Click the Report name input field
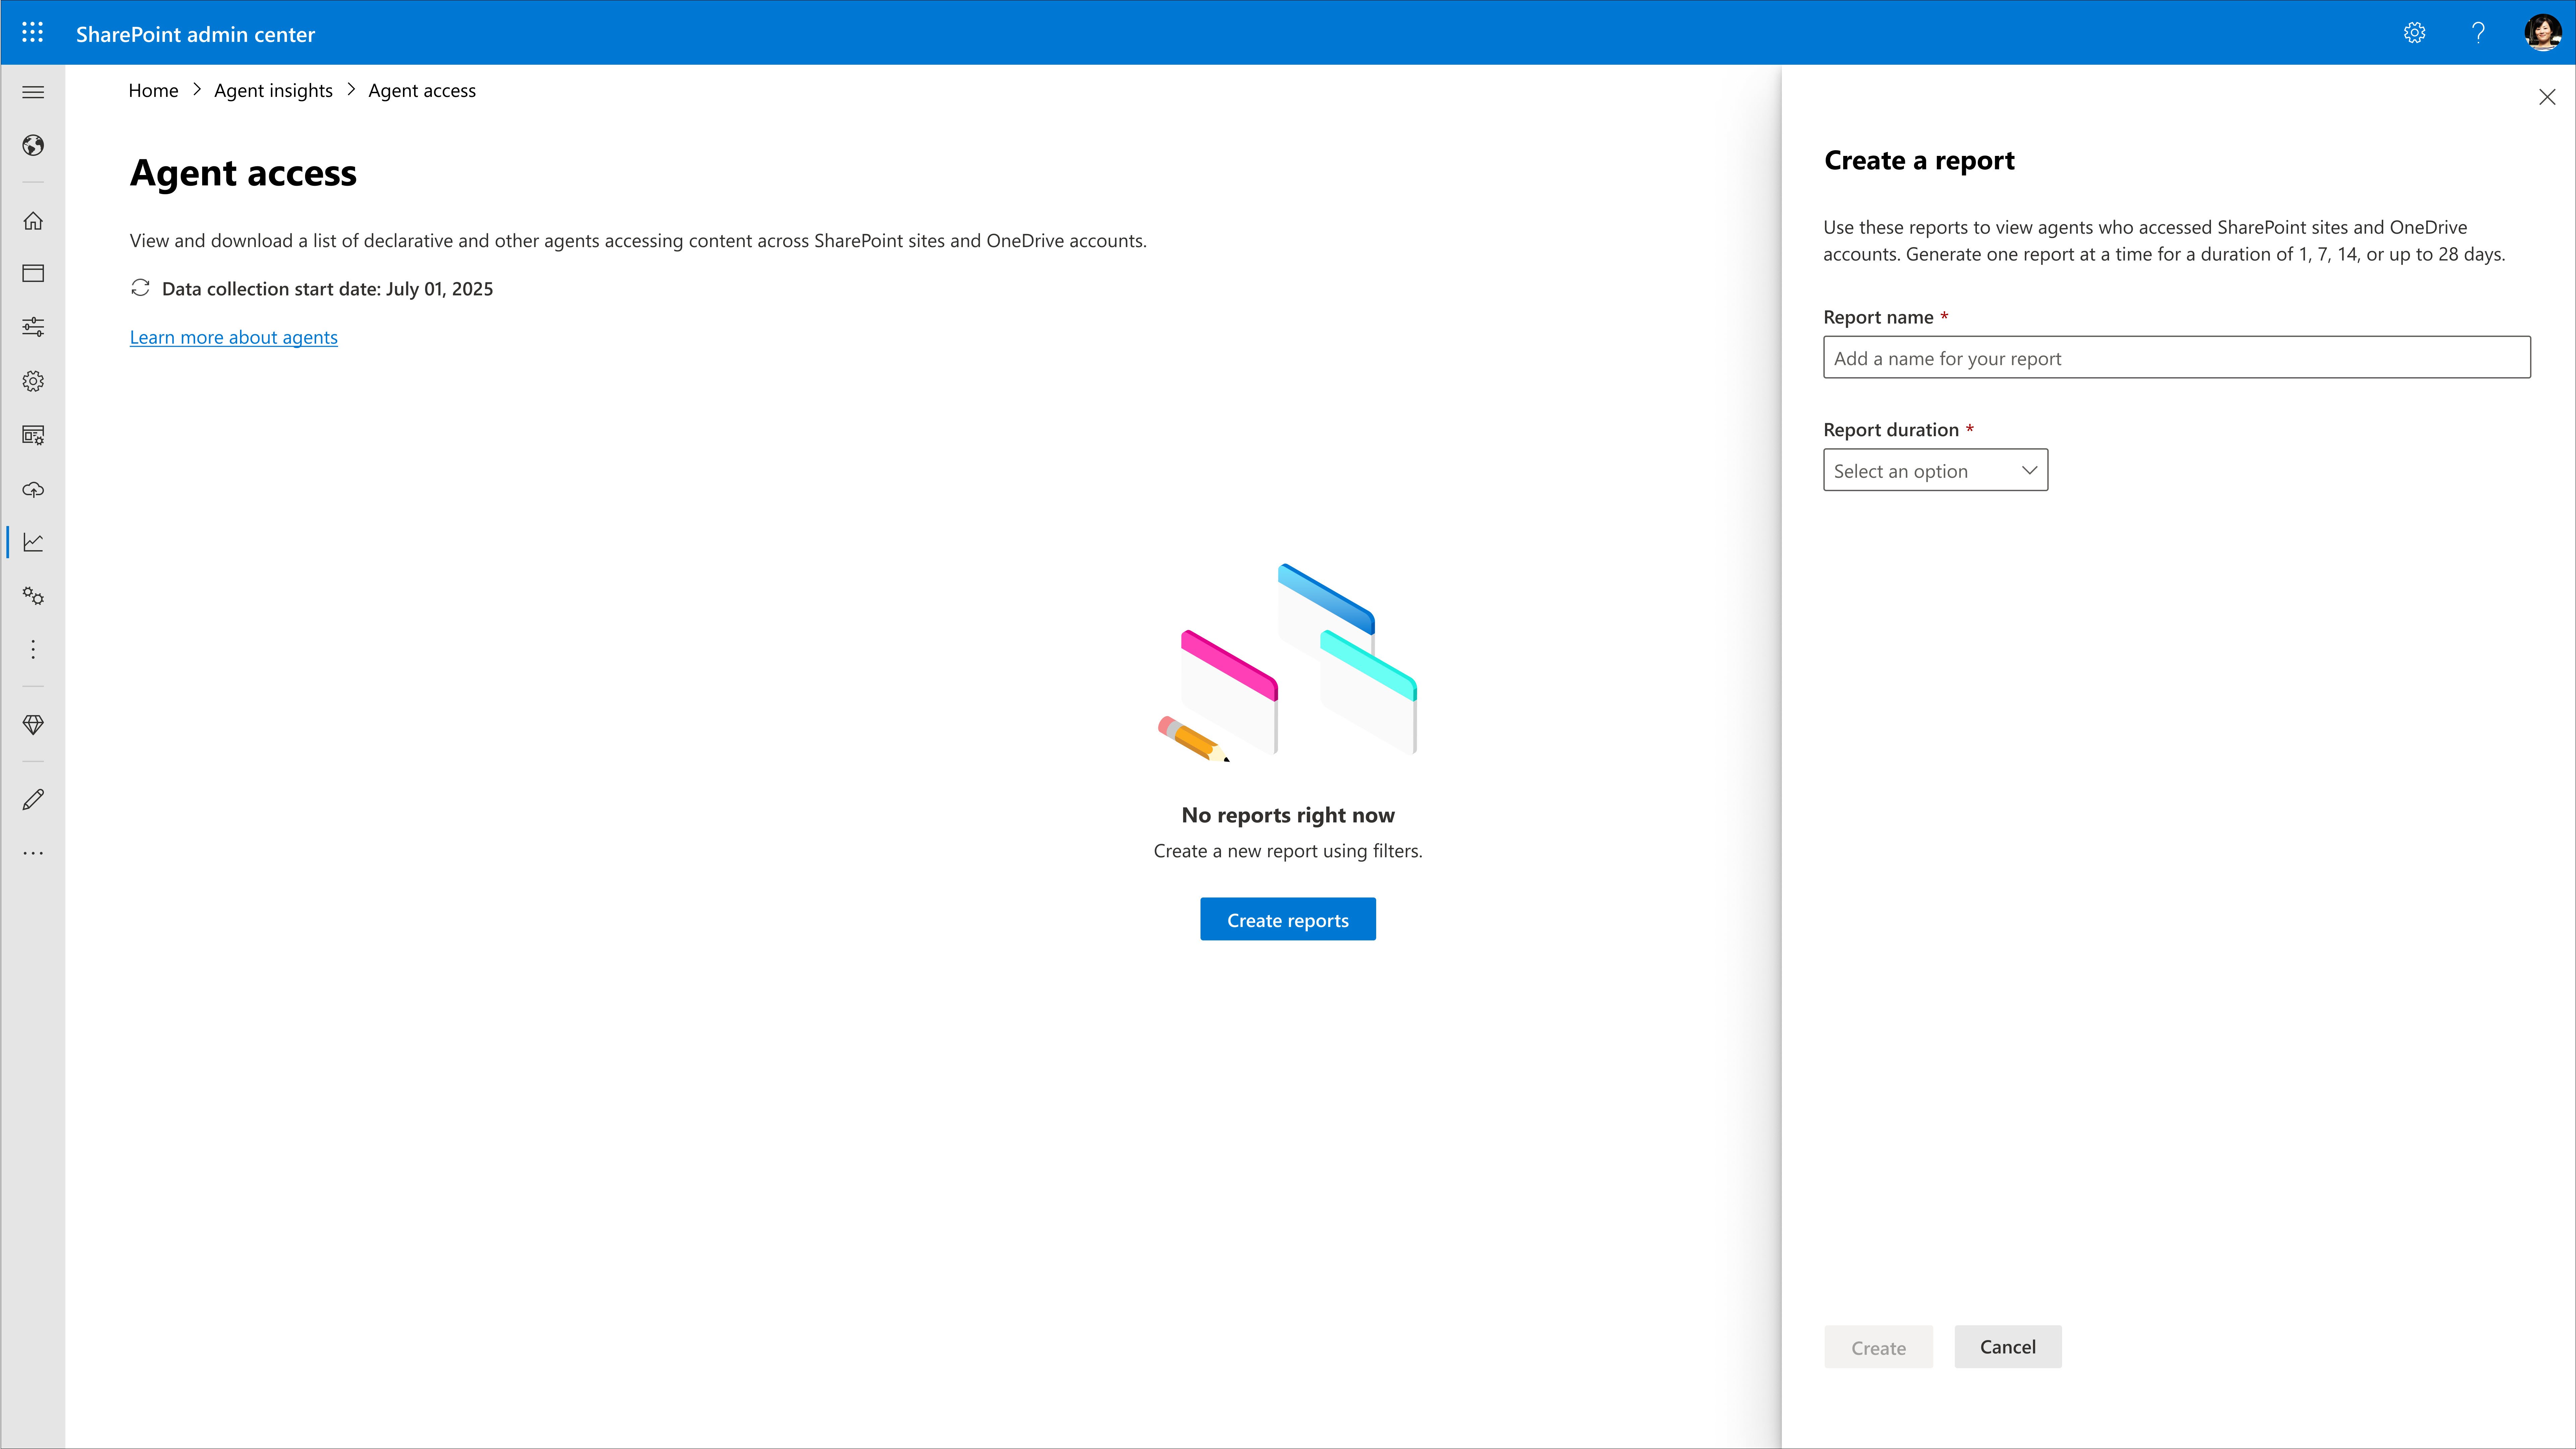The image size is (2576, 1449). (2176, 357)
